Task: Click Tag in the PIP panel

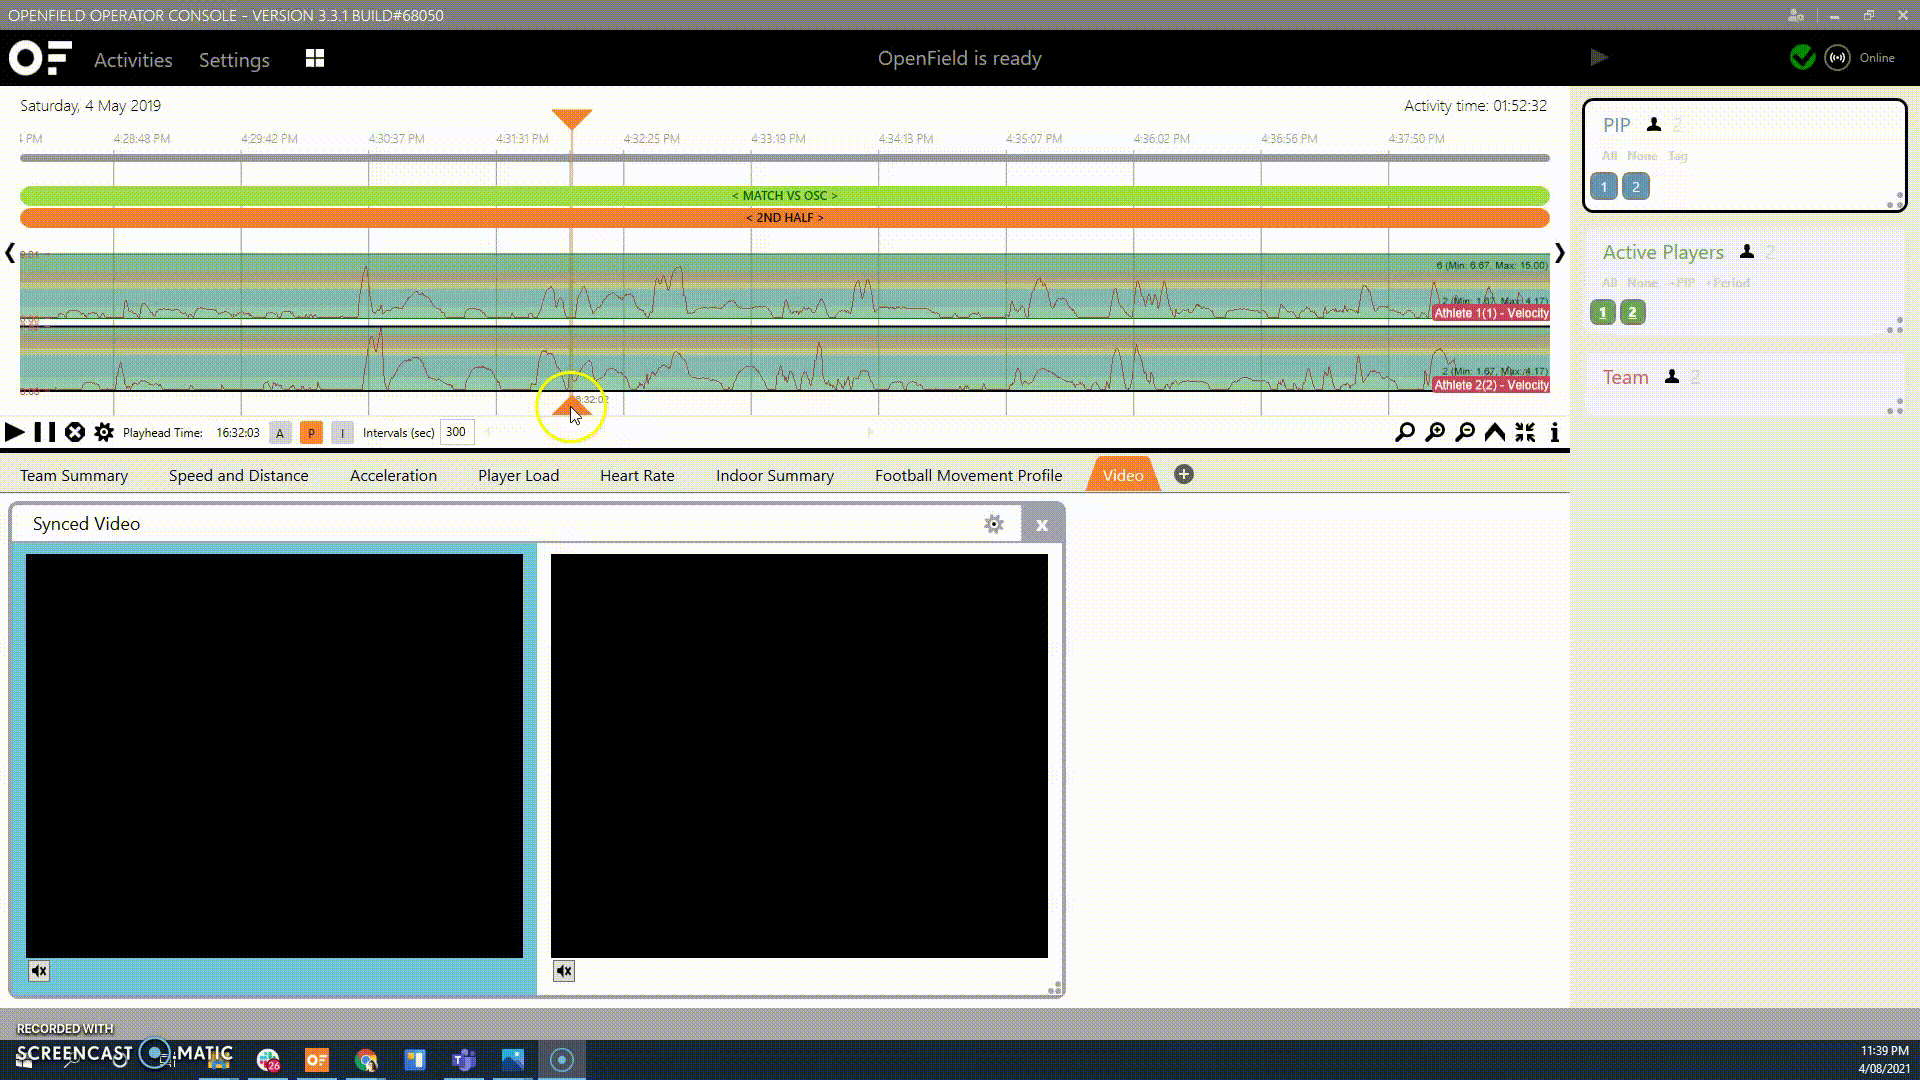Action: pyautogui.click(x=1677, y=156)
